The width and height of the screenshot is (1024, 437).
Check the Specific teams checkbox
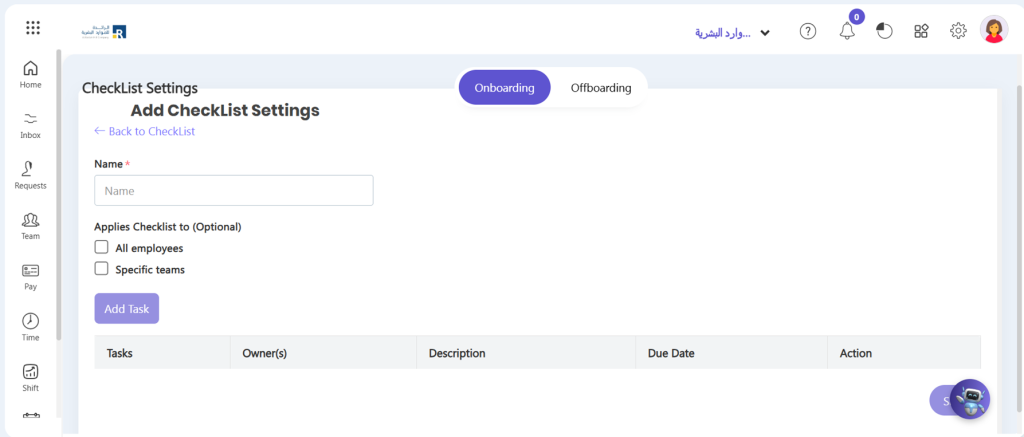tap(101, 268)
